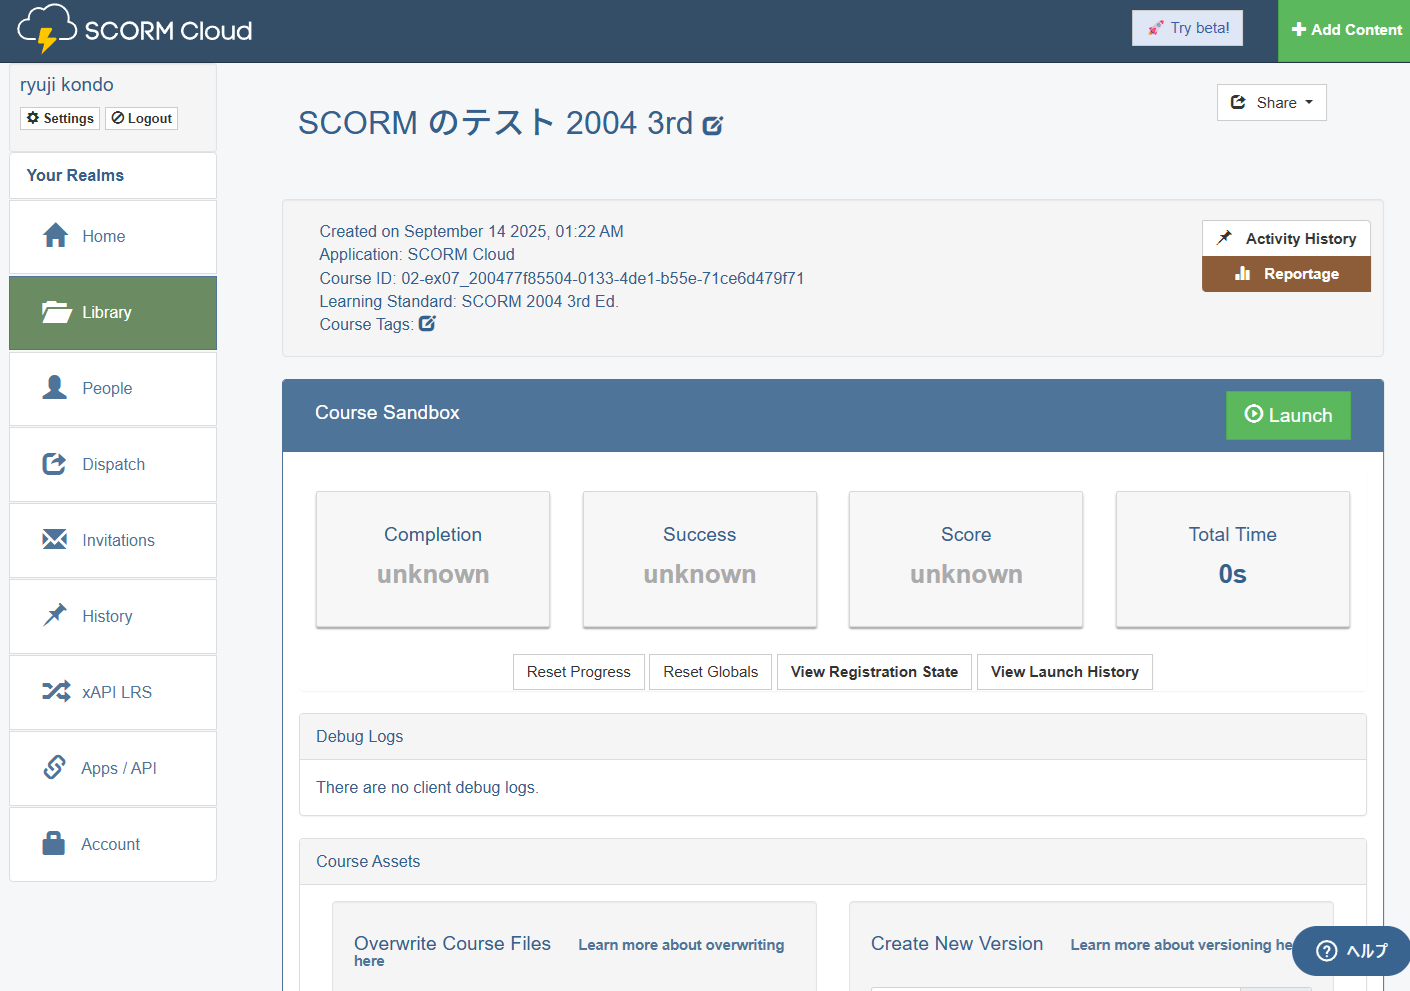Click the edit icon beside course title

point(712,126)
